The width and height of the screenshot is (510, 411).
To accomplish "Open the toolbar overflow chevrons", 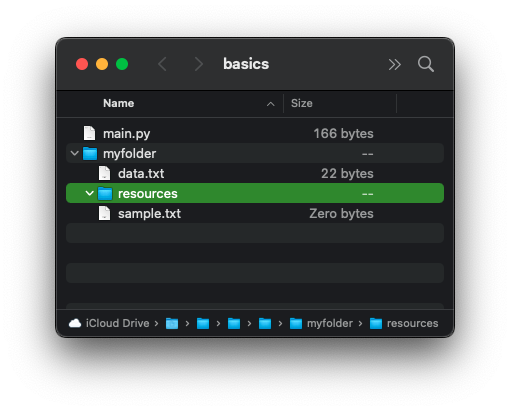I will coord(394,64).
